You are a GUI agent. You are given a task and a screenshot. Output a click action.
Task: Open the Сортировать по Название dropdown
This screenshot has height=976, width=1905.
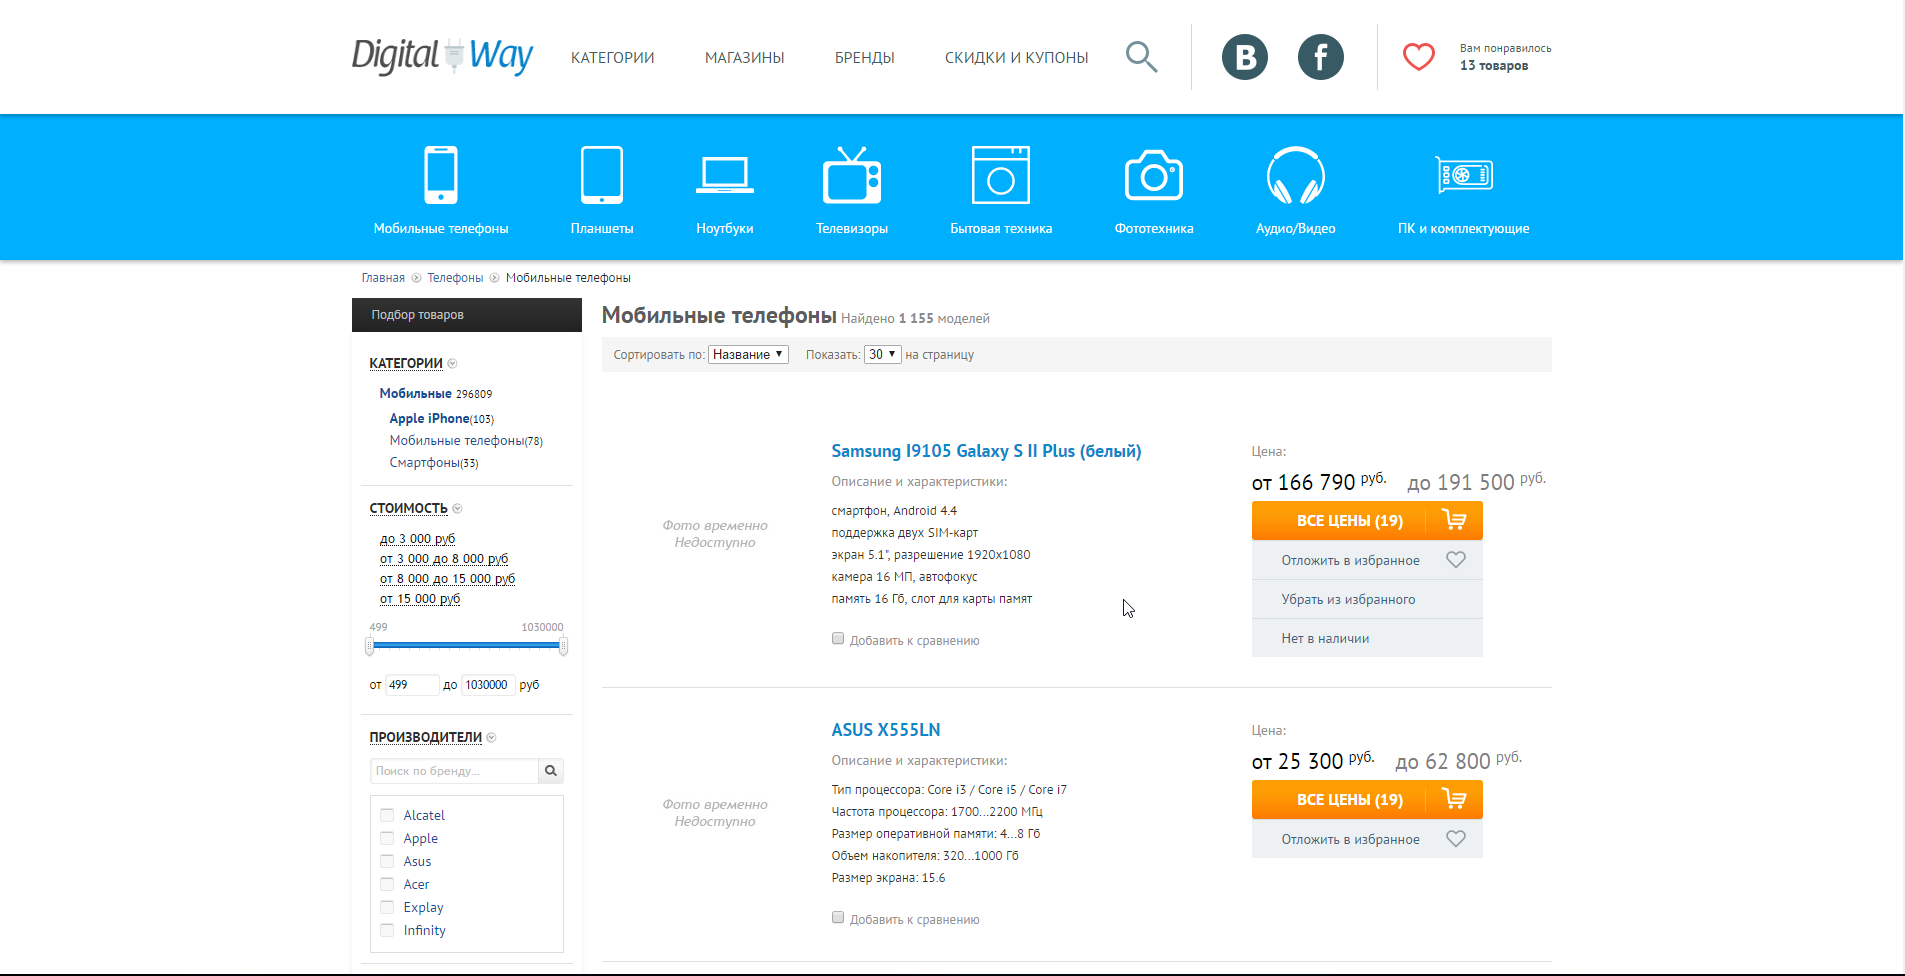748,354
